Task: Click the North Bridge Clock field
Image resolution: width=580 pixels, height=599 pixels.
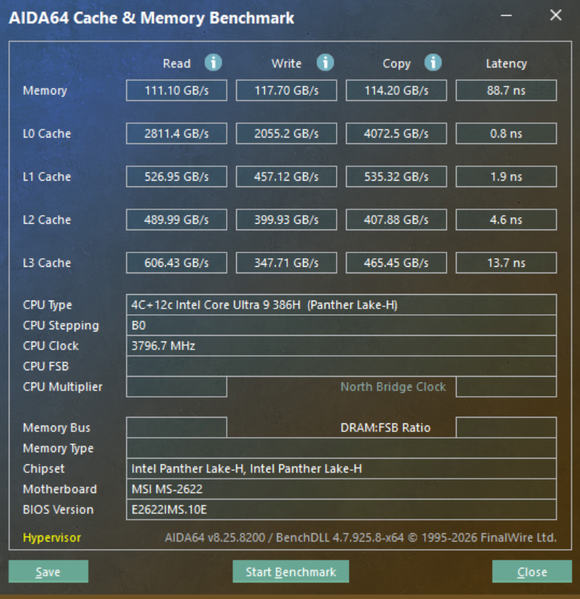Action: click(506, 387)
